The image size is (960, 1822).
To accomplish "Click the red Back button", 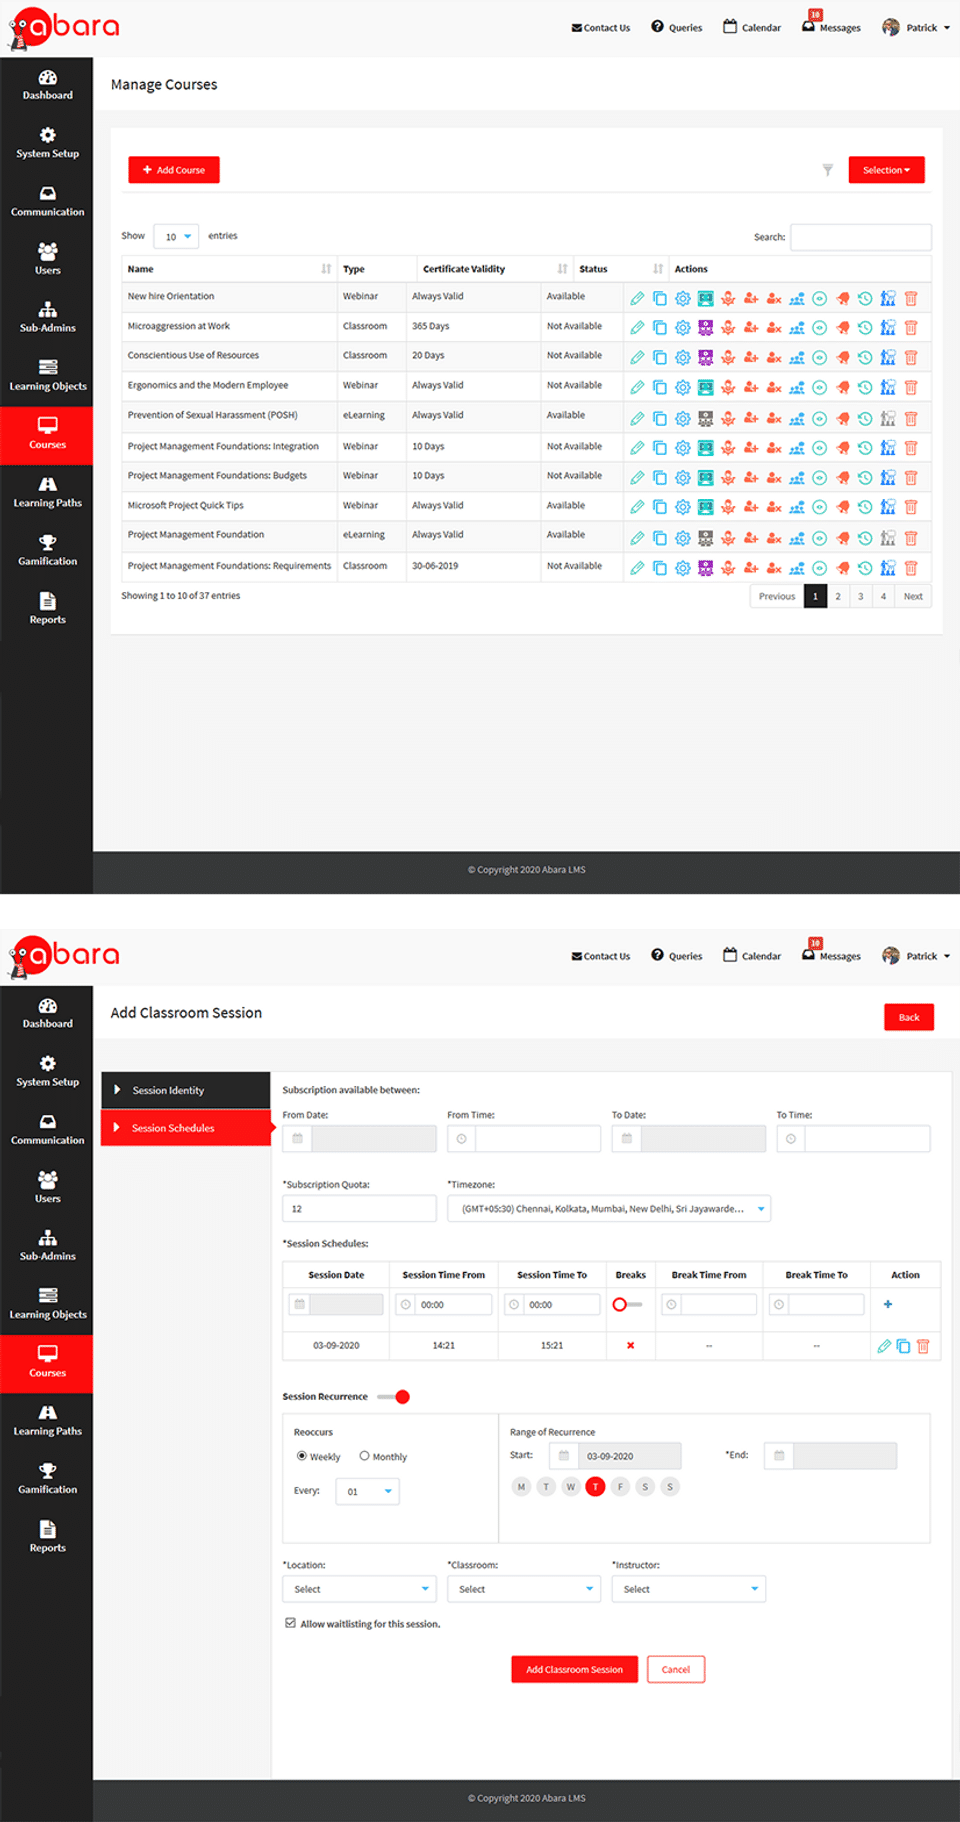I will pyautogui.click(x=909, y=1017).
